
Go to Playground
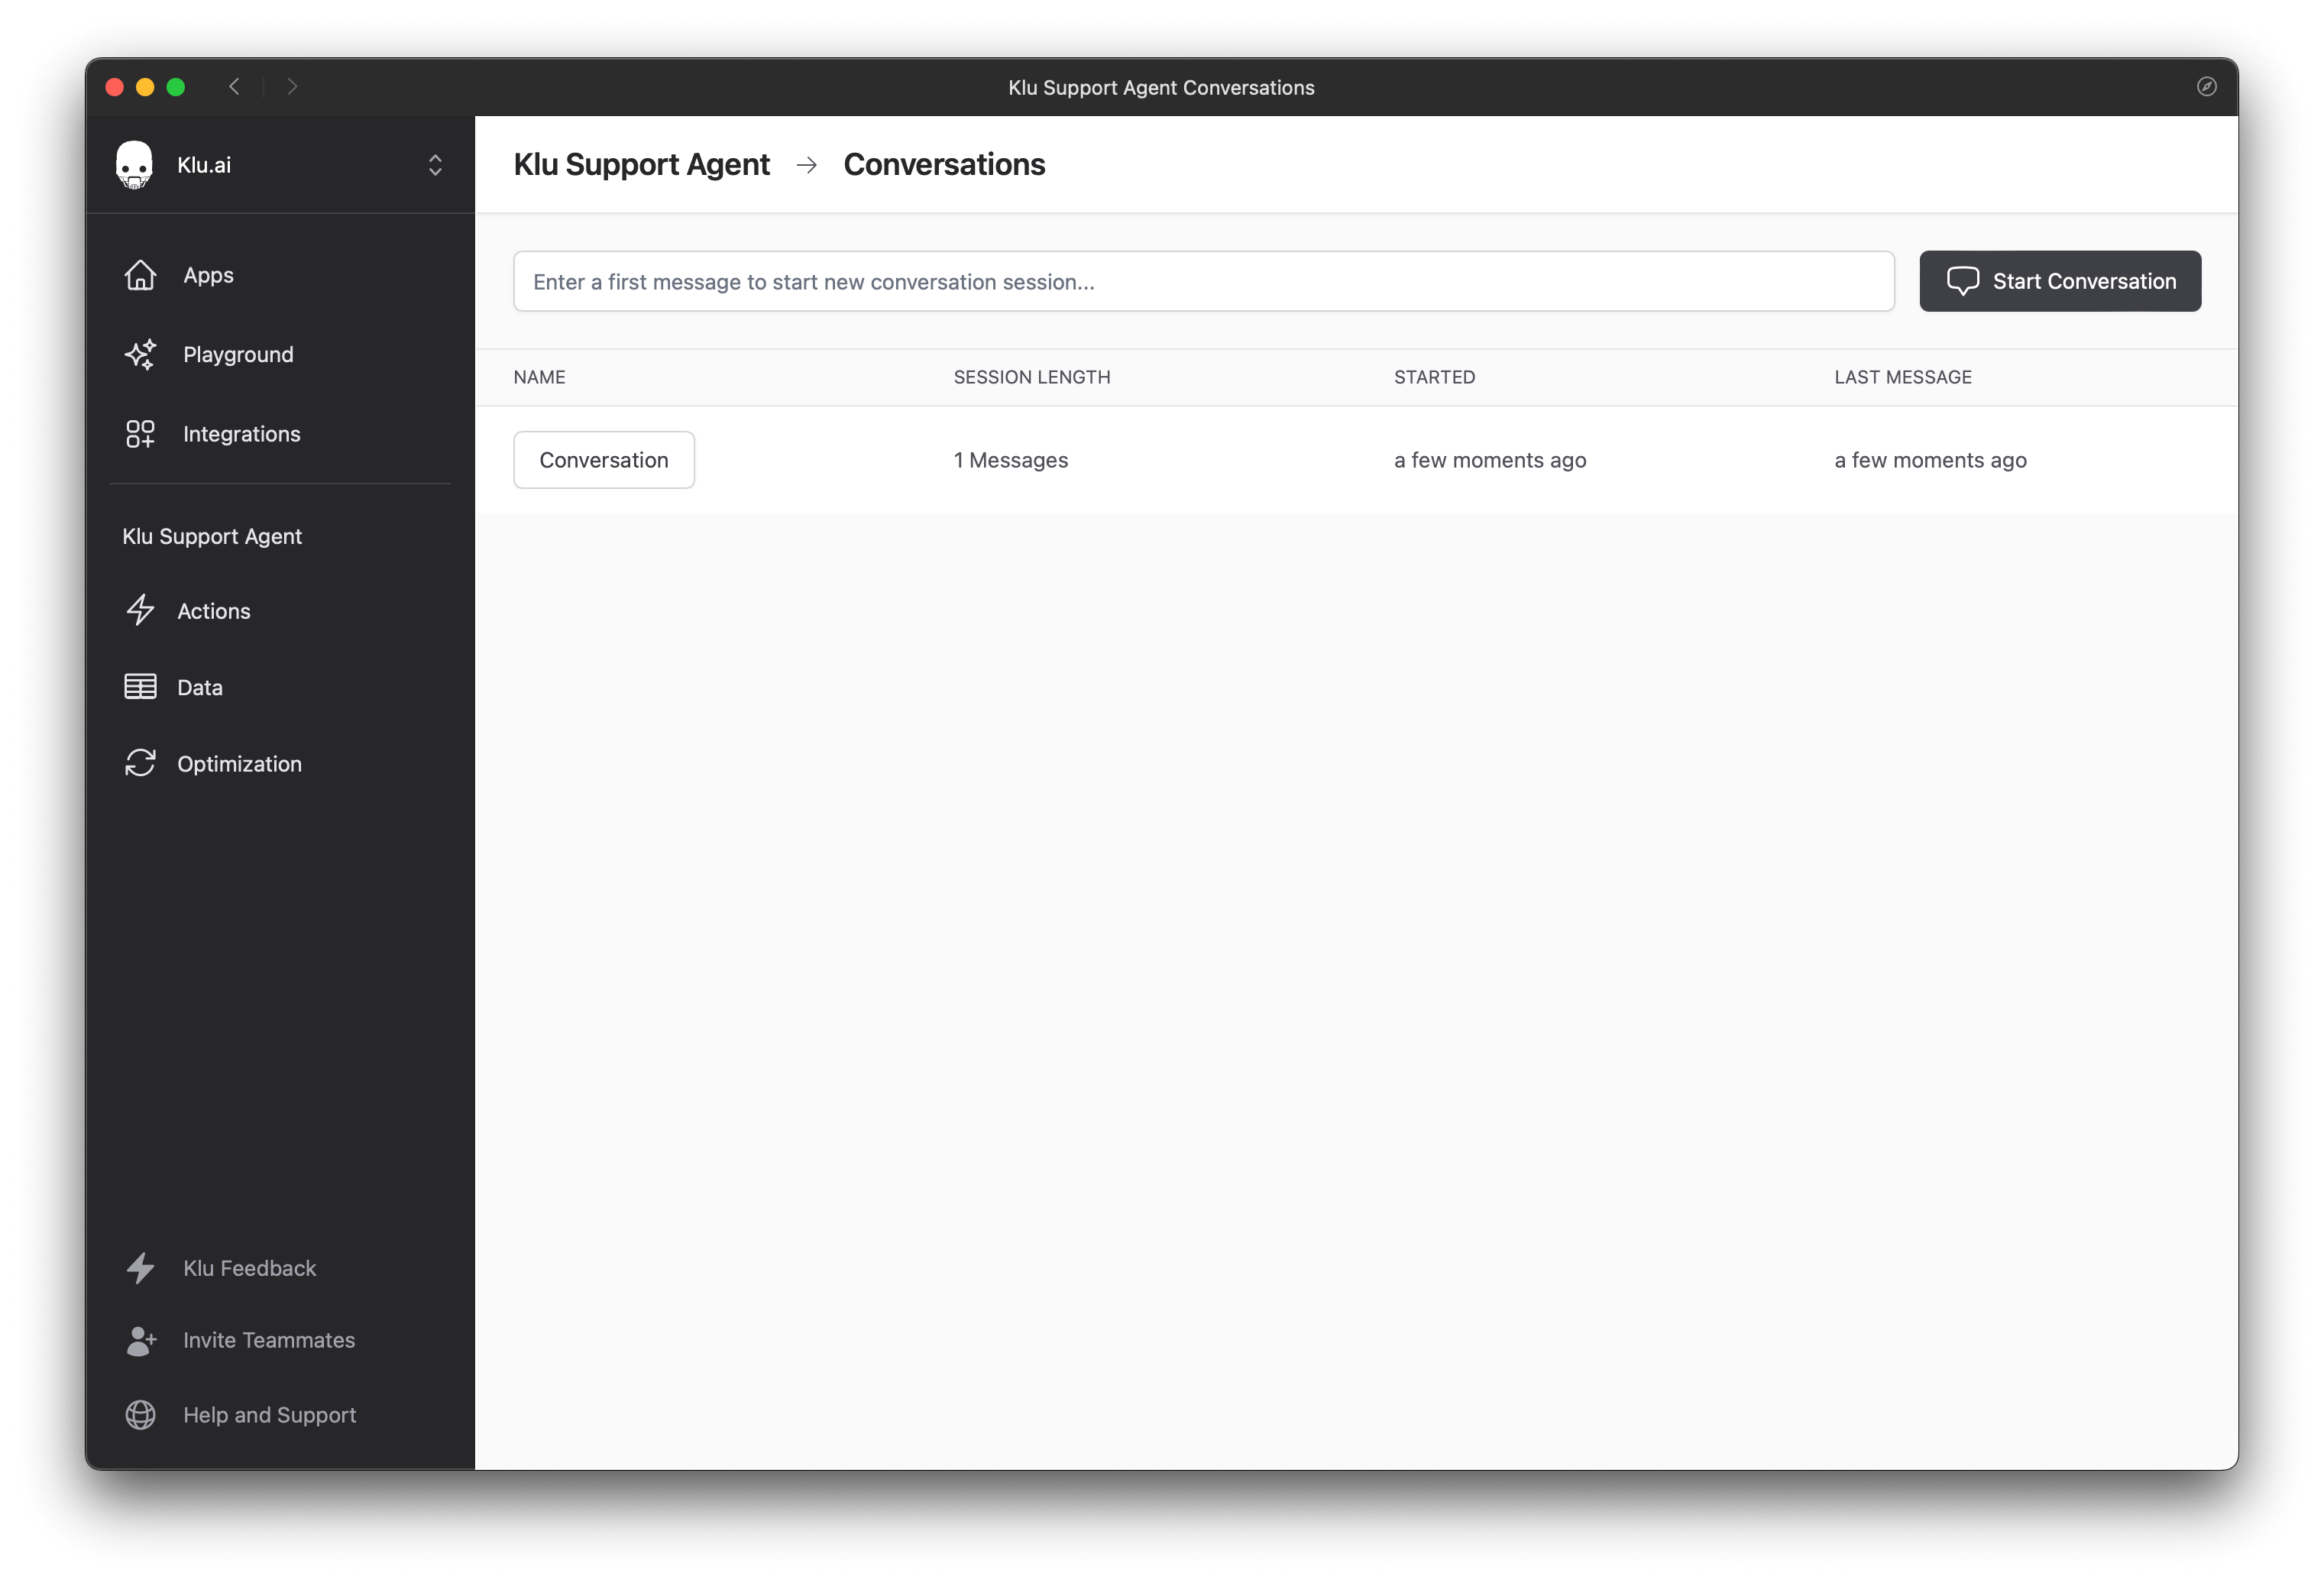click(238, 354)
